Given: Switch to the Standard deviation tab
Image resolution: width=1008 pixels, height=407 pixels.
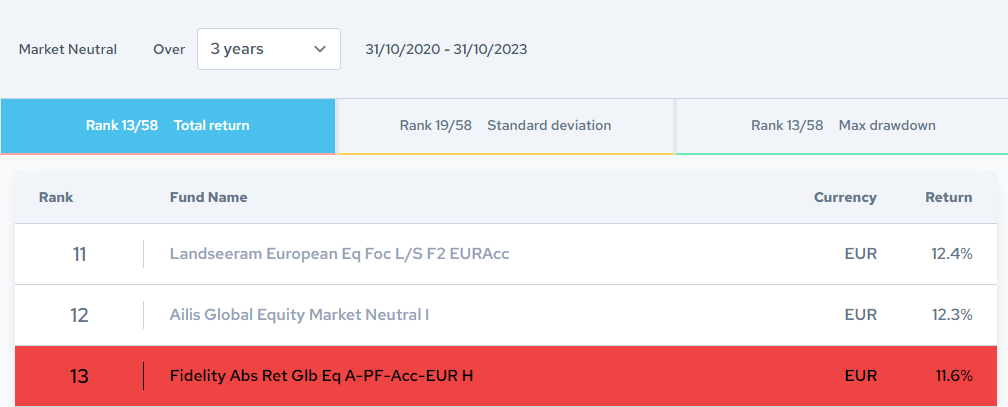Looking at the screenshot, I should (505, 126).
